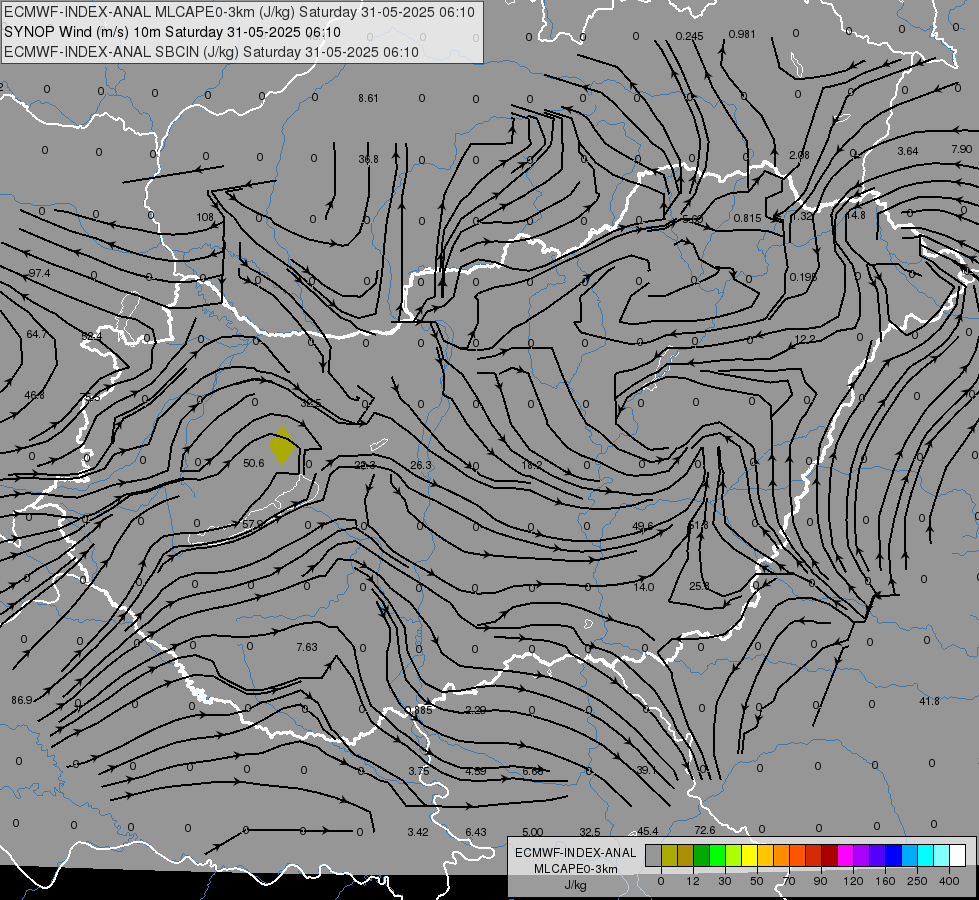Click the SYNOP Wind 10m title line
Image resolution: width=979 pixels, height=900 pixels.
172,32
